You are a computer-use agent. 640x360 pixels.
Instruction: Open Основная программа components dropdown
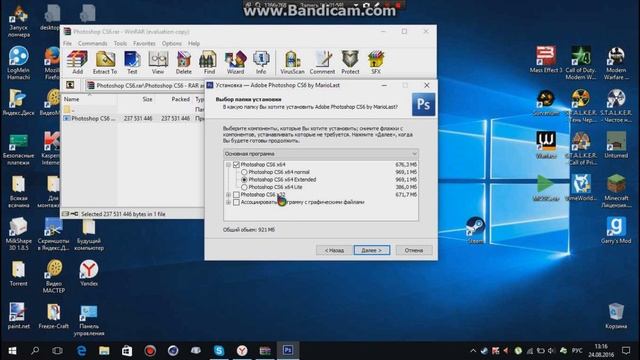321,154
